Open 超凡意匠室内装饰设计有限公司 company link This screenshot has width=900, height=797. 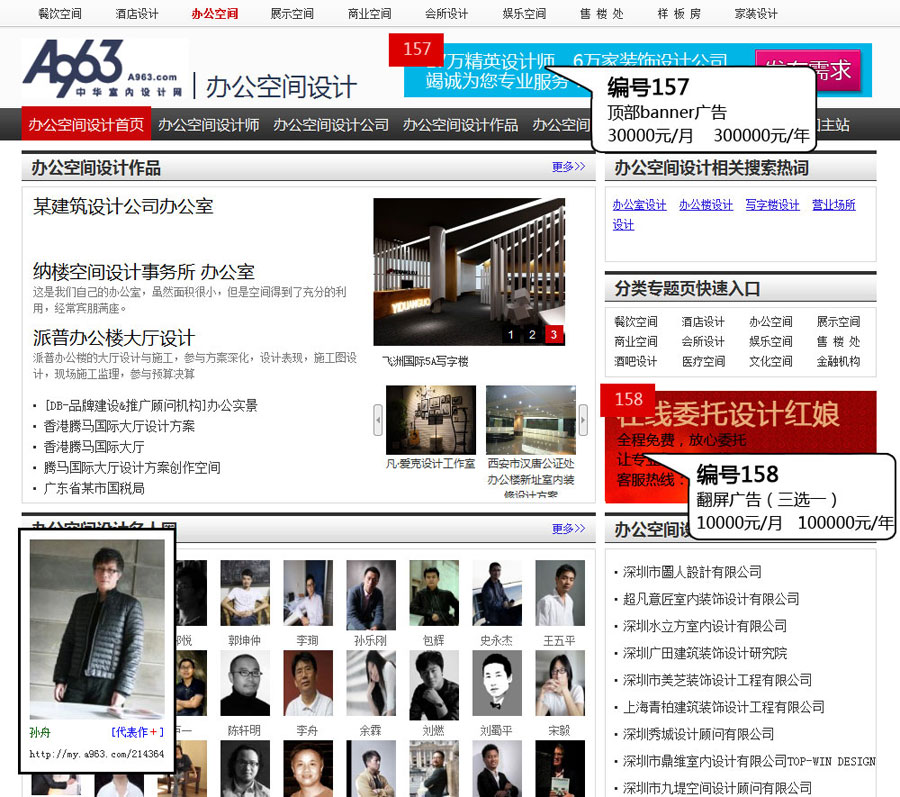pyautogui.click(x=711, y=599)
